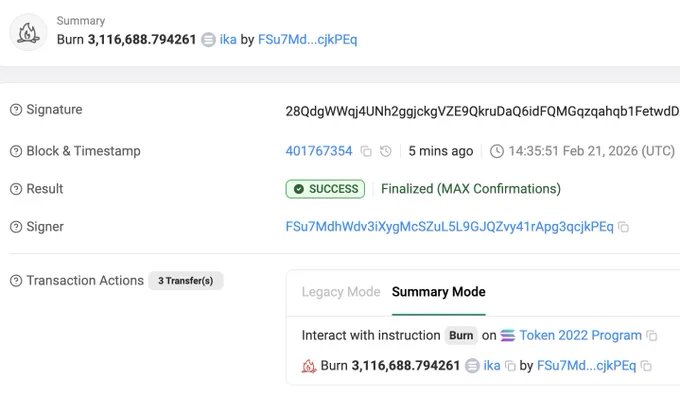Copy FSu7Md...cjkPEq address in the action row

[646, 366]
